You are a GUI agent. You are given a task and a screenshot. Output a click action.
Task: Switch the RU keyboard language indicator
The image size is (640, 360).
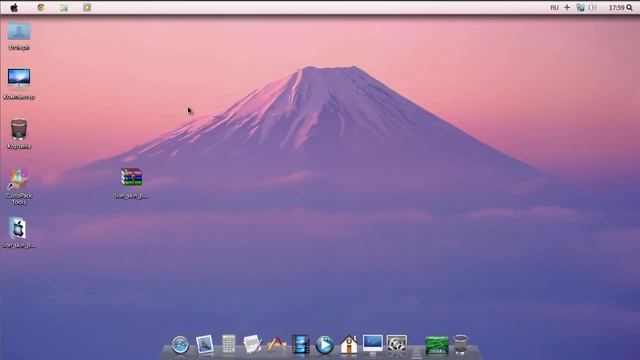click(554, 8)
